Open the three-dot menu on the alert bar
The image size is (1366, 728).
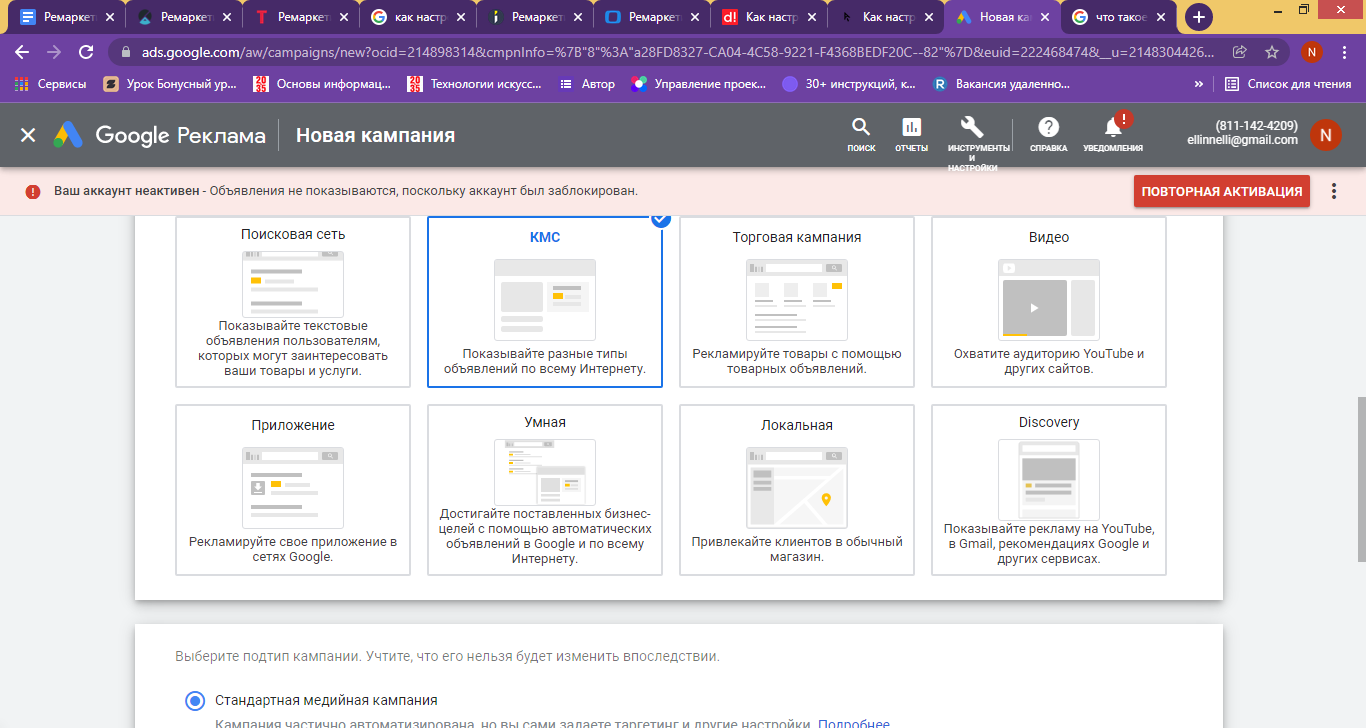[x=1334, y=191]
